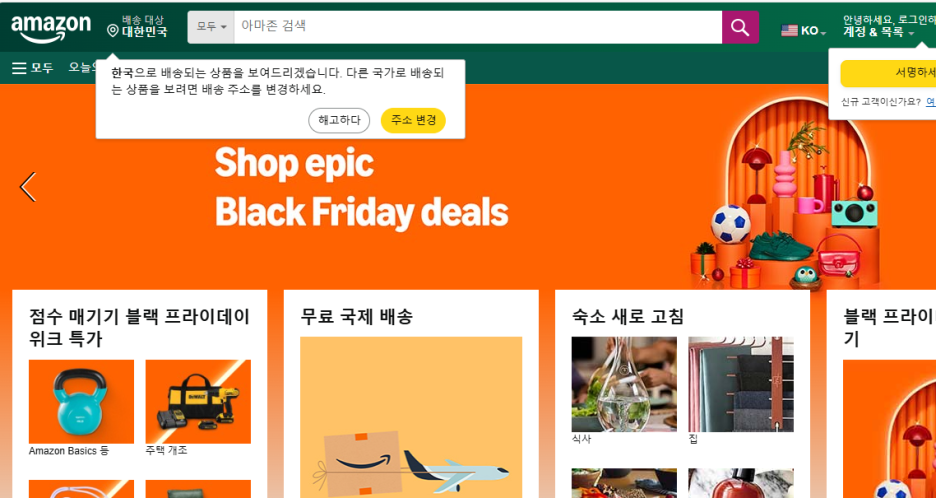
Task: Click the magnifying glass search button
Action: coord(740,27)
